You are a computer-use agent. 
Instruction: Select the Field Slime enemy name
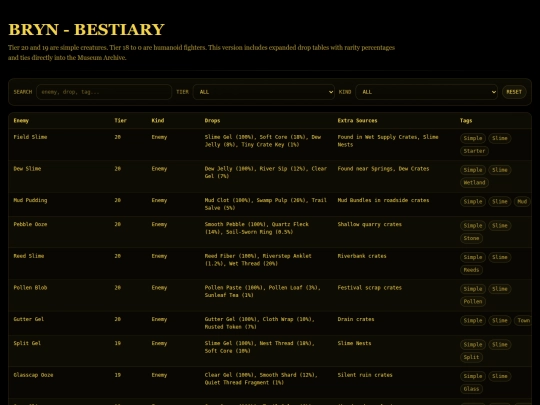click(x=30, y=137)
